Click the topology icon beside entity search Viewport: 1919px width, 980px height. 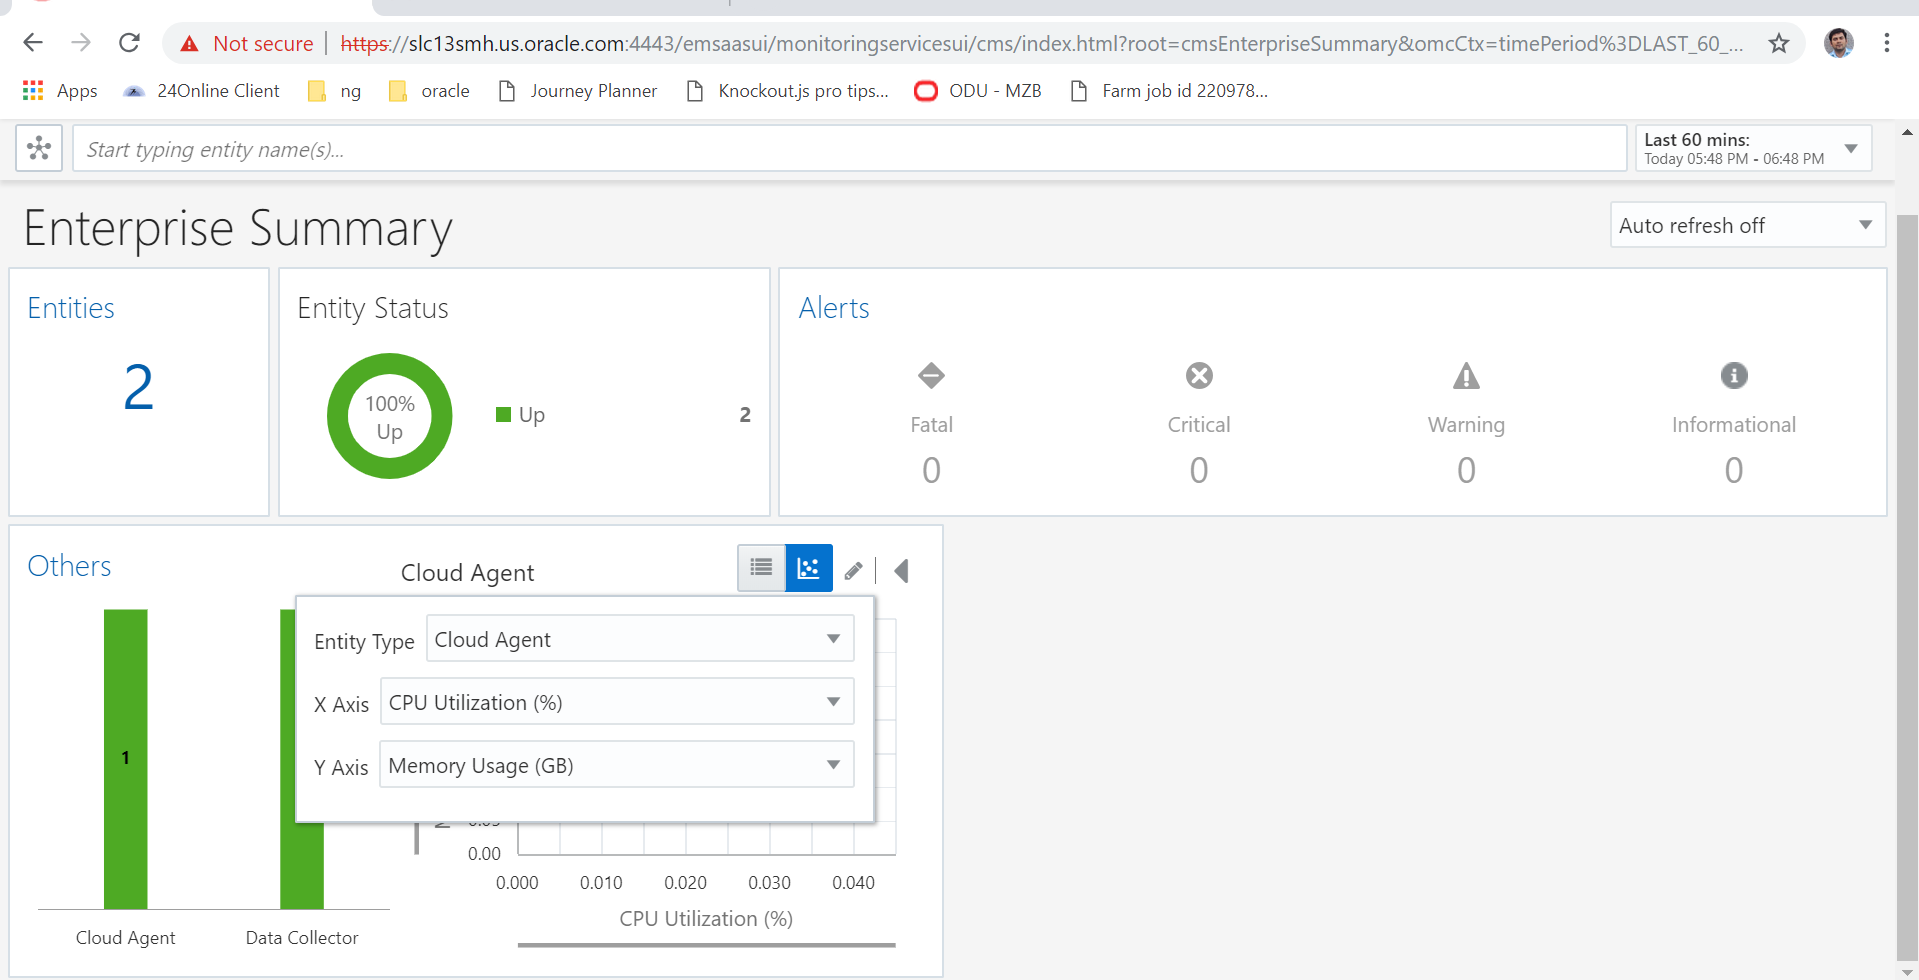pyautogui.click(x=39, y=148)
